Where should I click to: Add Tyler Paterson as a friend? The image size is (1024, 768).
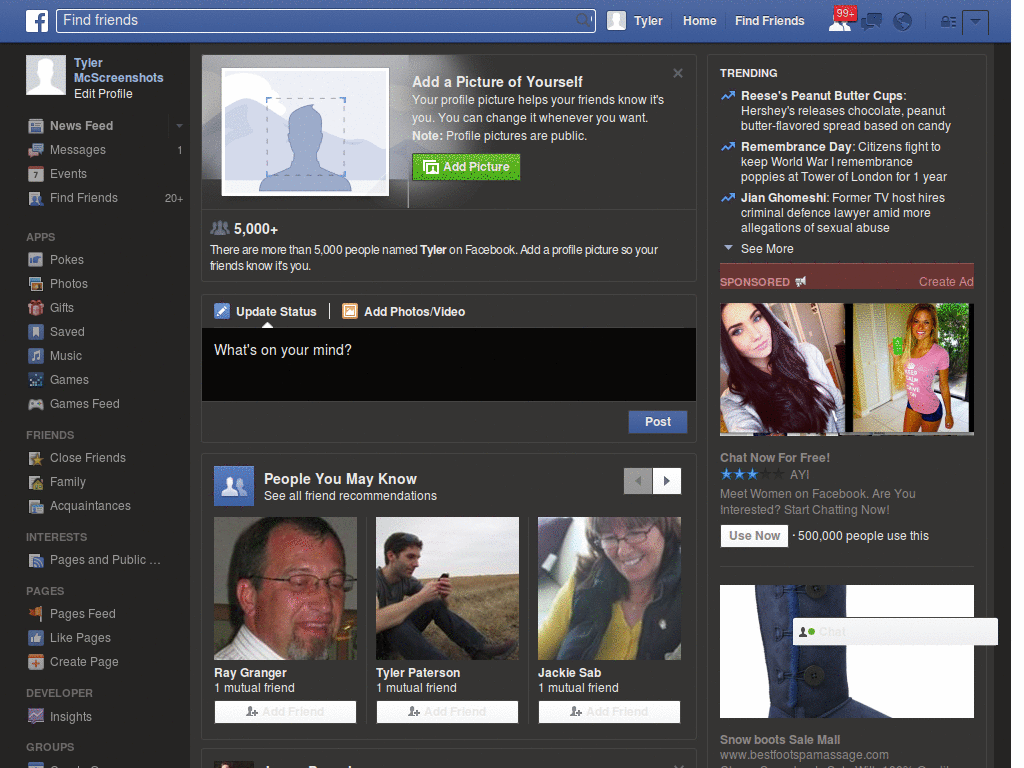pyautogui.click(x=447, y=712)
